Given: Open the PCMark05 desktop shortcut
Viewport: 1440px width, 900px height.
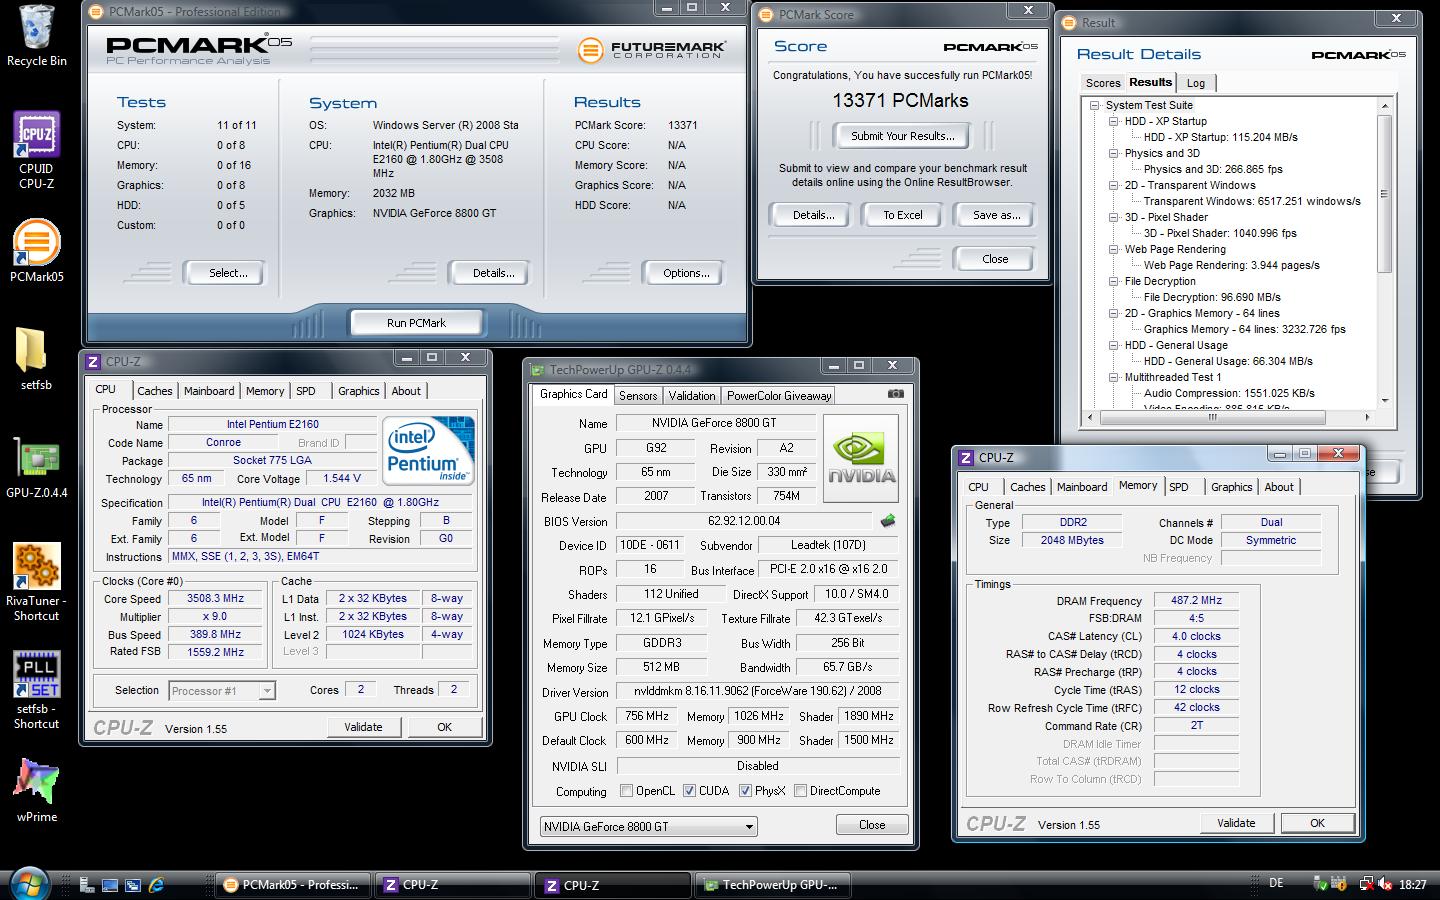Looking at the screenshot, I should [x=36, y=251].
